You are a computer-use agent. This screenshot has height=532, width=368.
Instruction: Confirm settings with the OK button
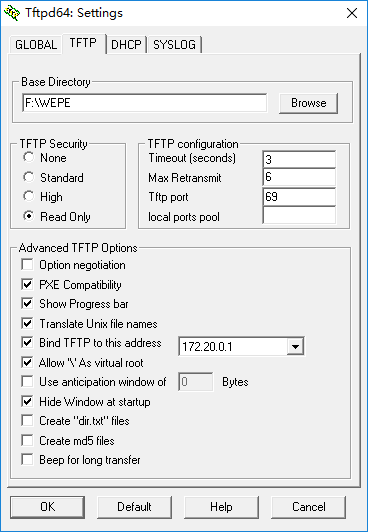[47, 507]
